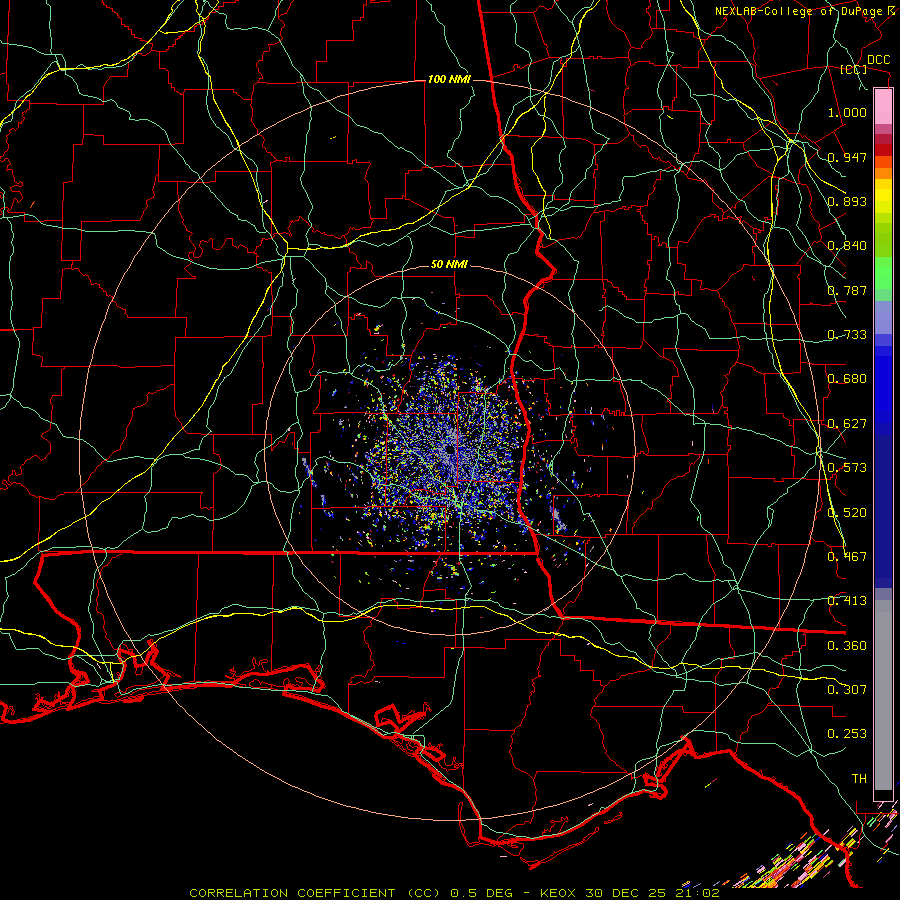Click the 0.413 color scale value

[847, 601]
